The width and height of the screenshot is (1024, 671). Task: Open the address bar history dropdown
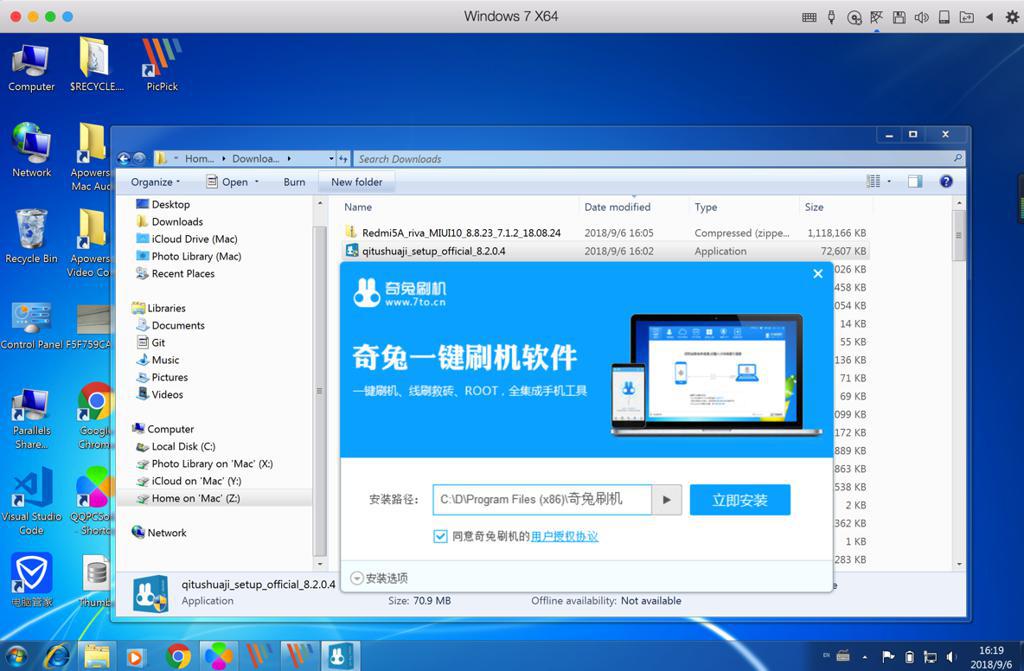tap(331, 159)
